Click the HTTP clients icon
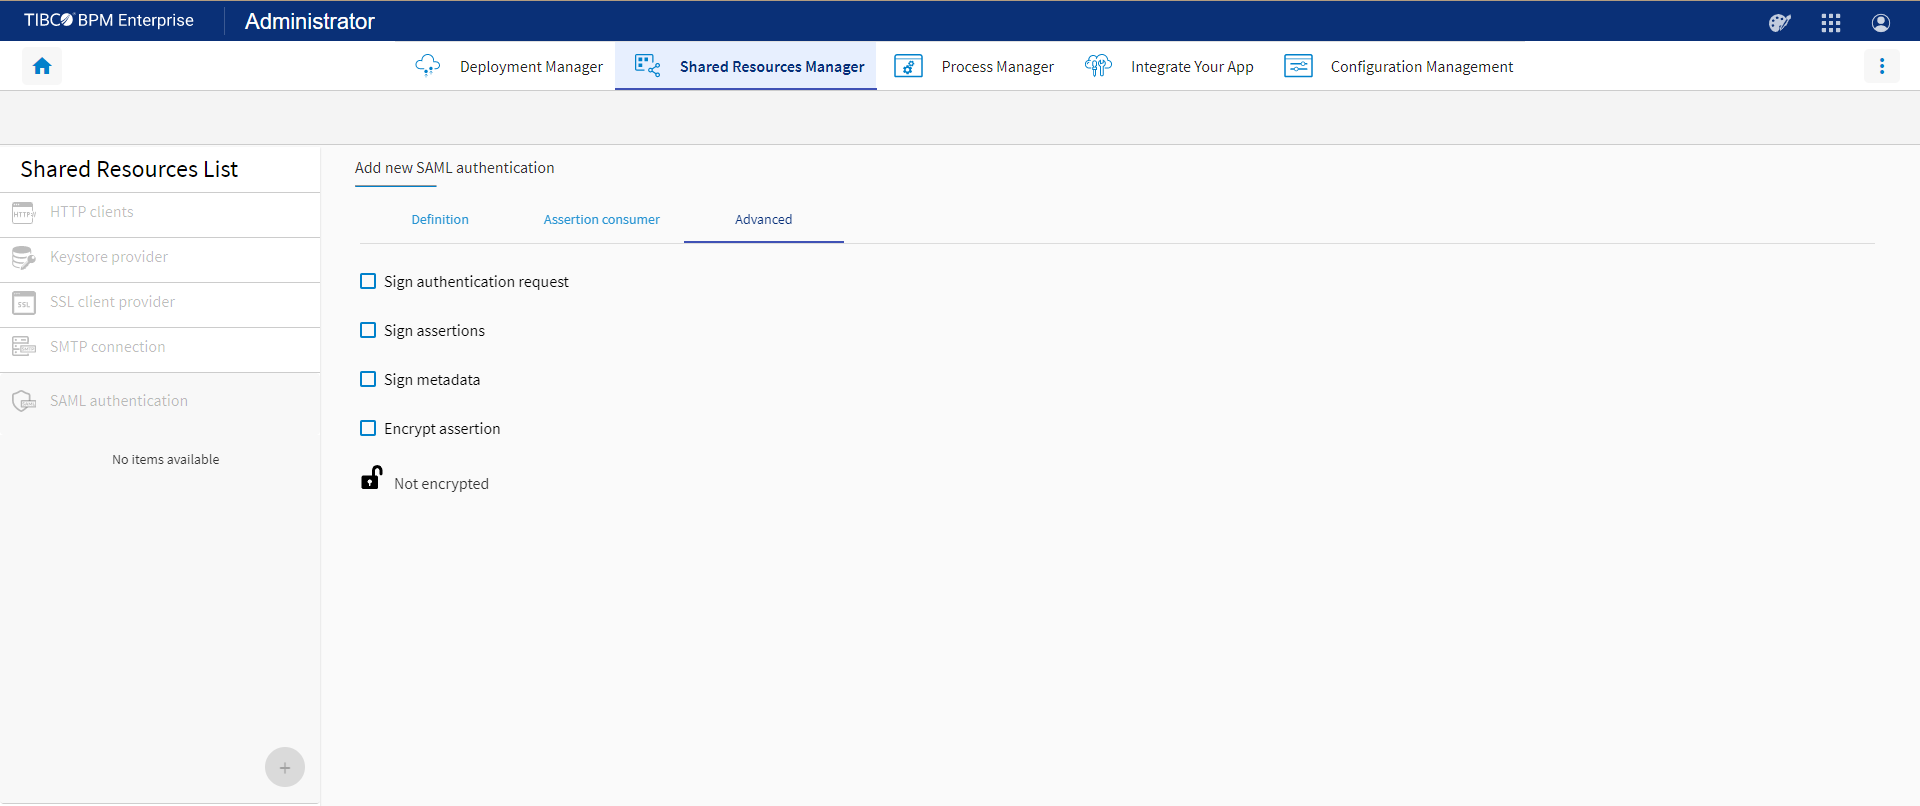 [x=24, y=213]
